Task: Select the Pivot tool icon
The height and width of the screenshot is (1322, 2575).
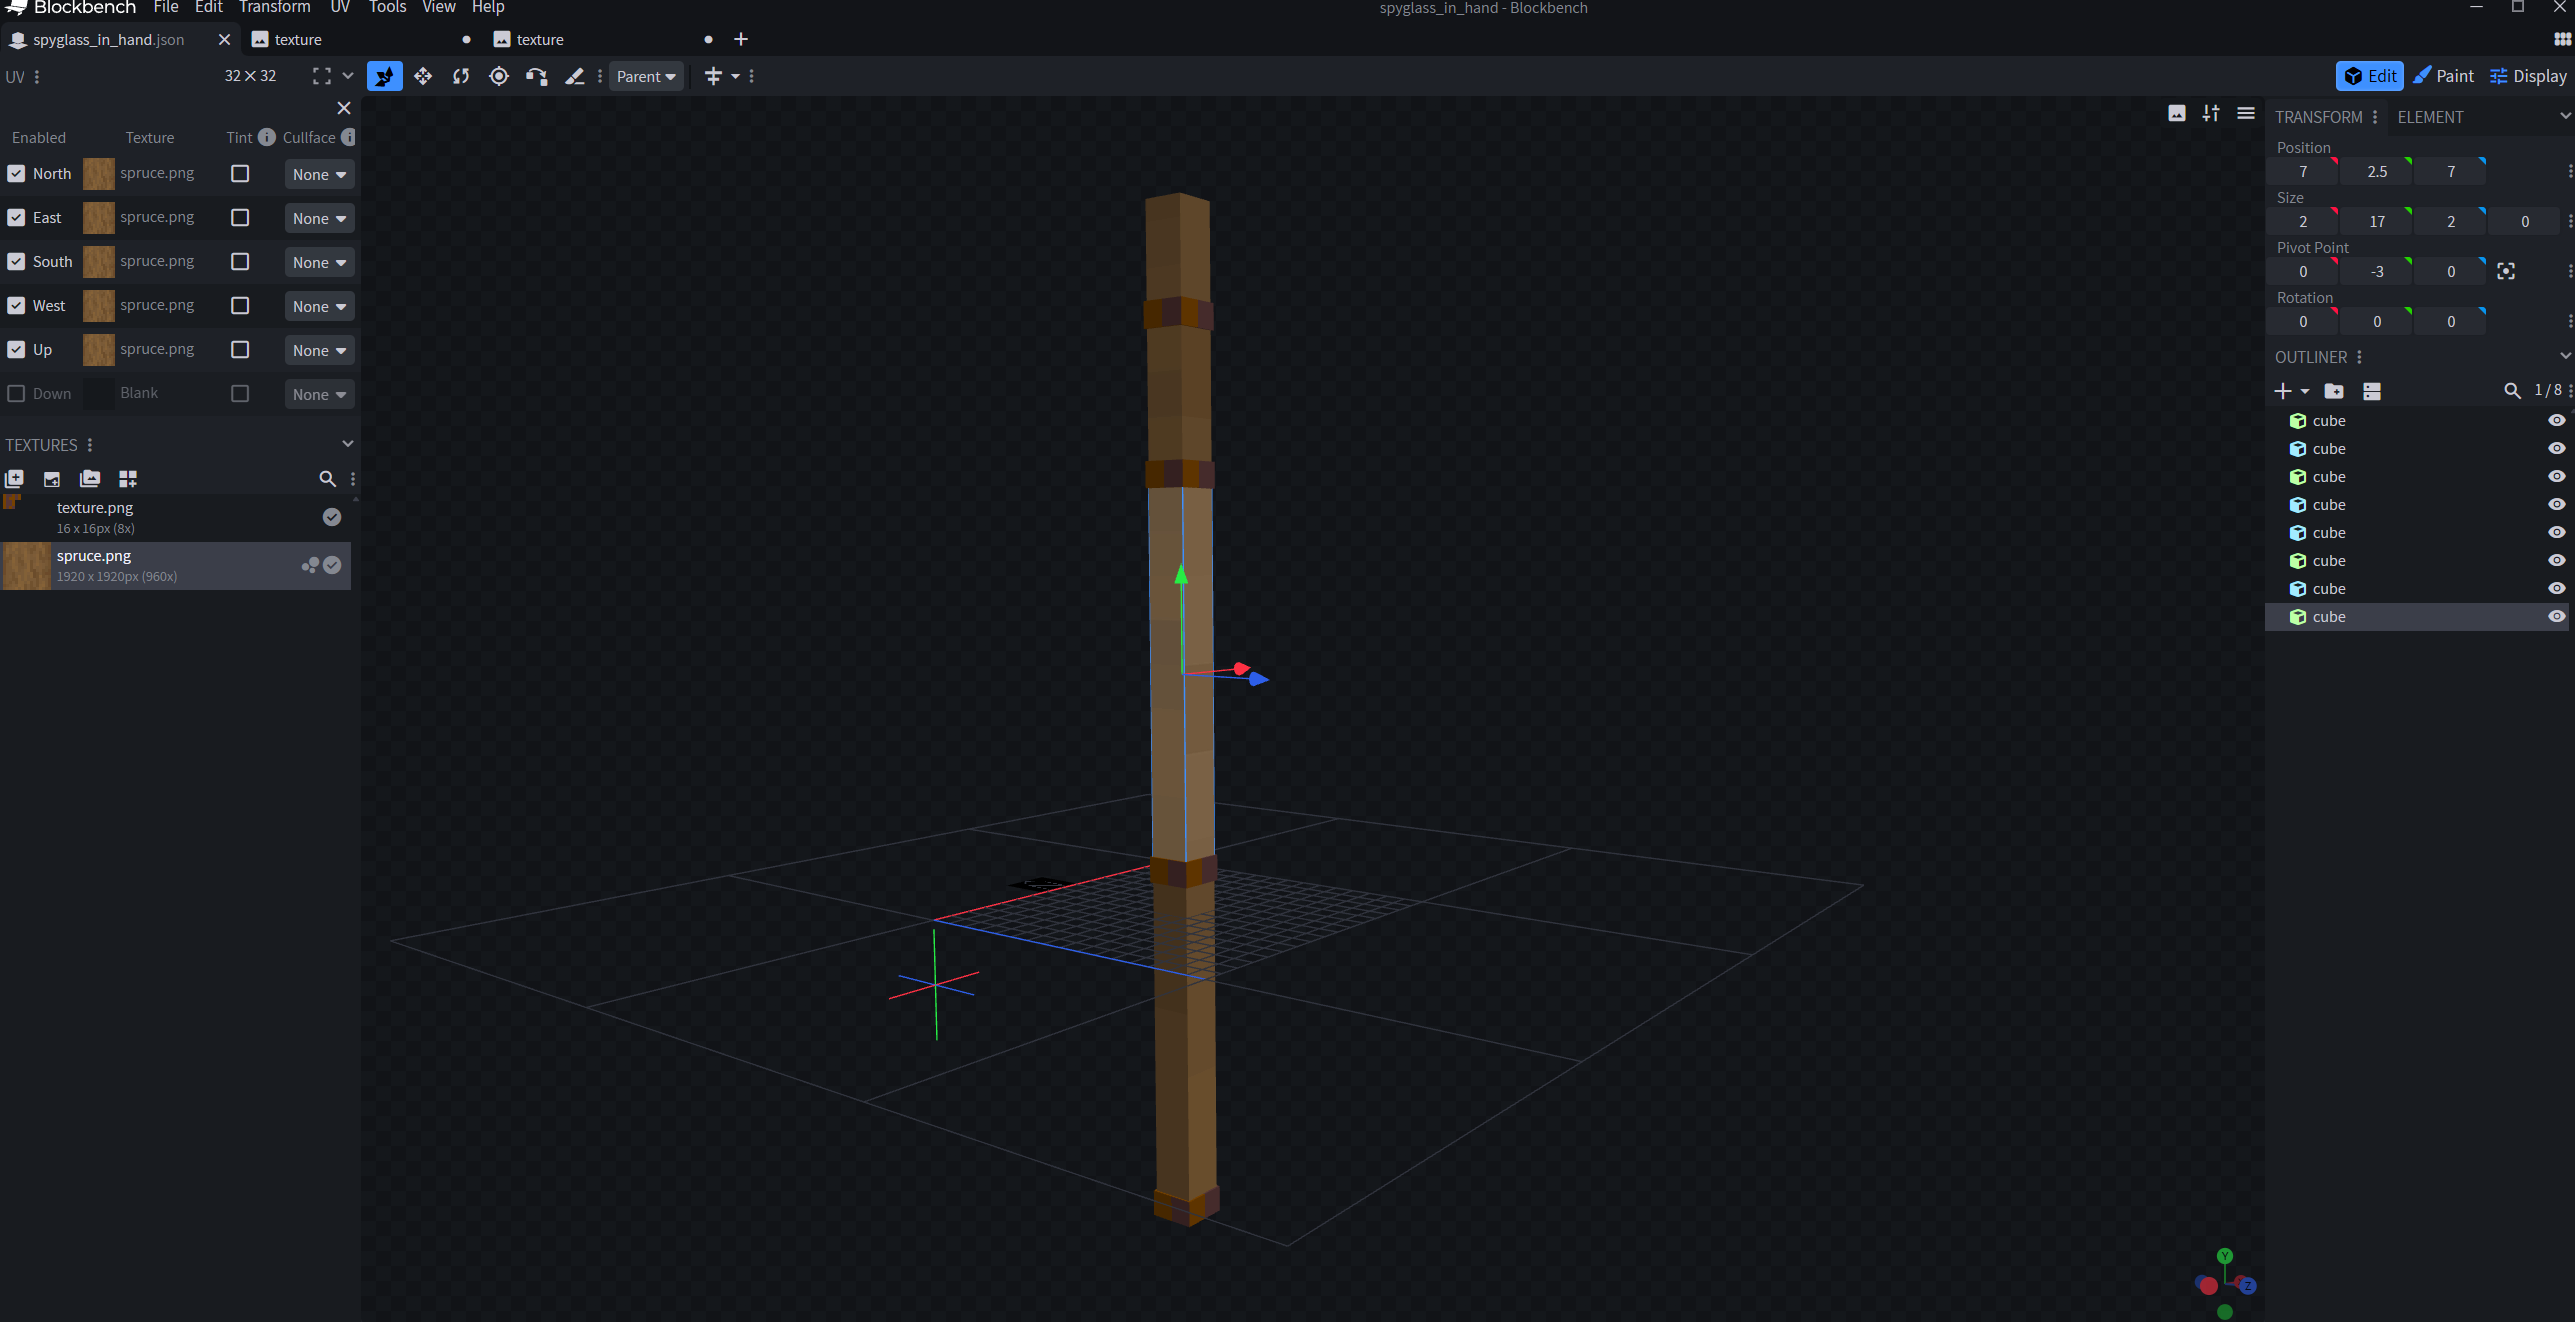Action: click(x=499, y=76)
